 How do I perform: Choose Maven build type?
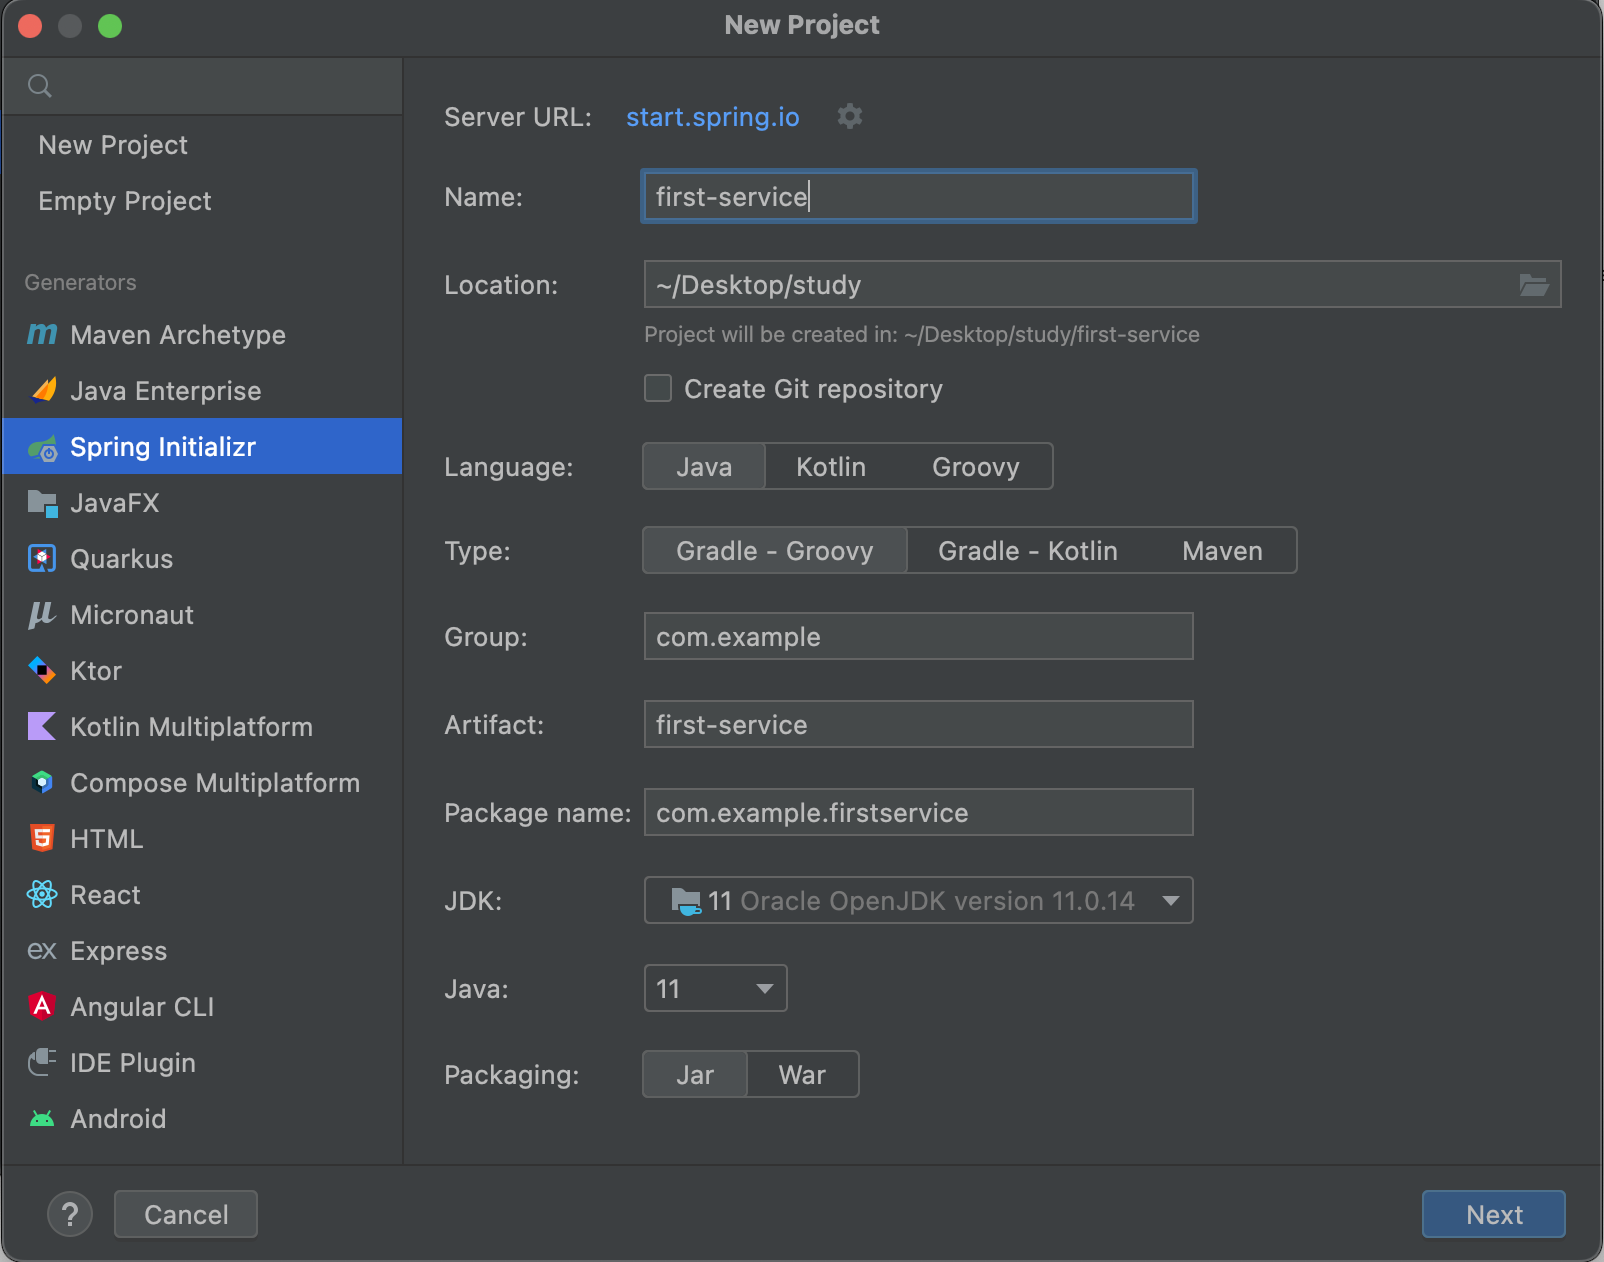pos(1222,551)
